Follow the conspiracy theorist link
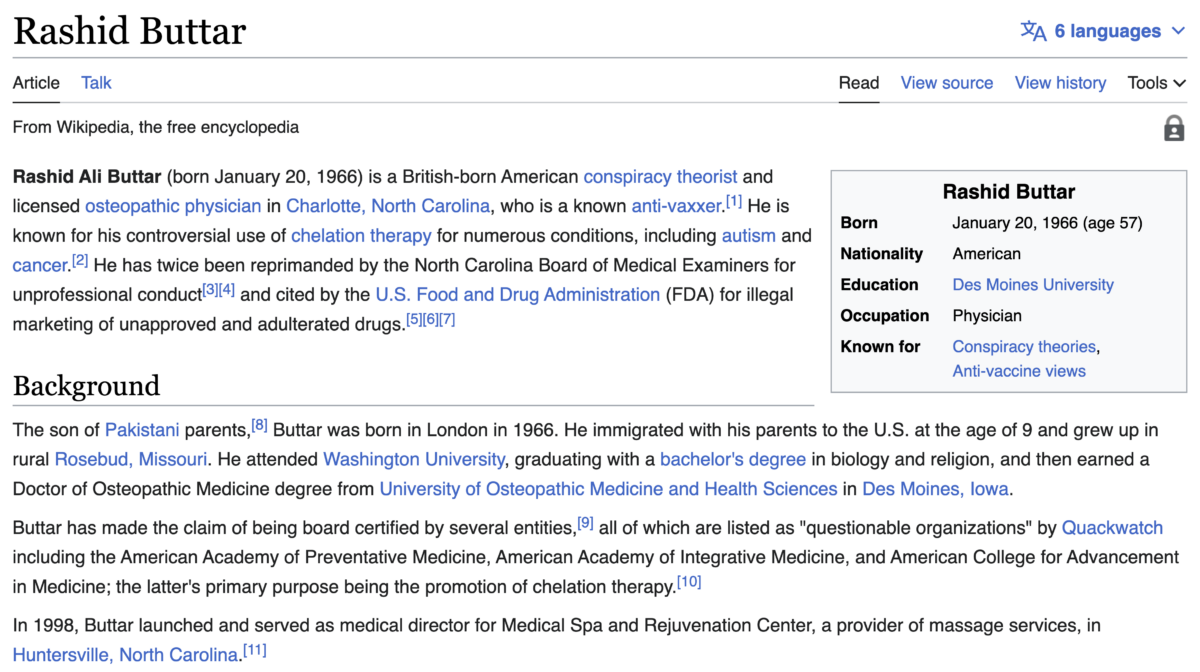1200x672 pixels. 660,177
